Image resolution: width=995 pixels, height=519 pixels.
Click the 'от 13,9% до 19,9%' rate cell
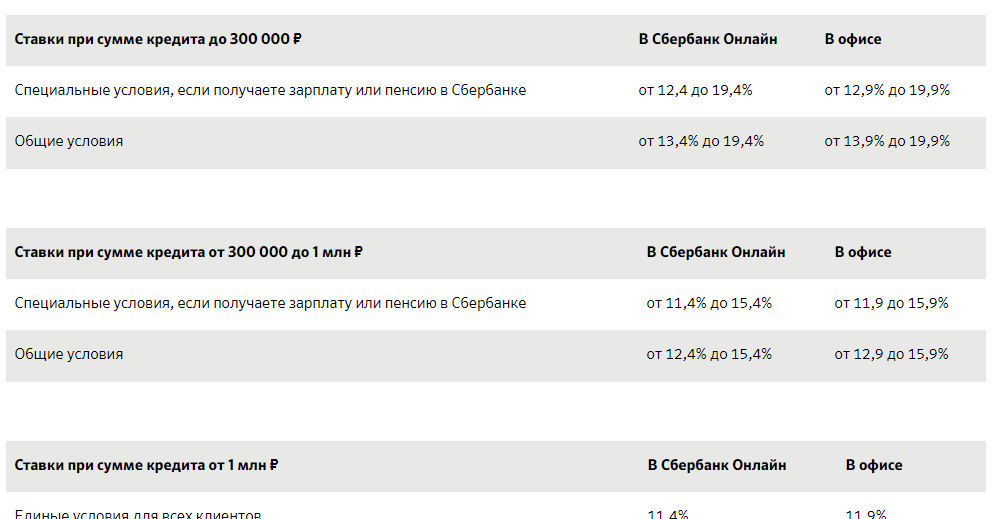tap(887, 141)
